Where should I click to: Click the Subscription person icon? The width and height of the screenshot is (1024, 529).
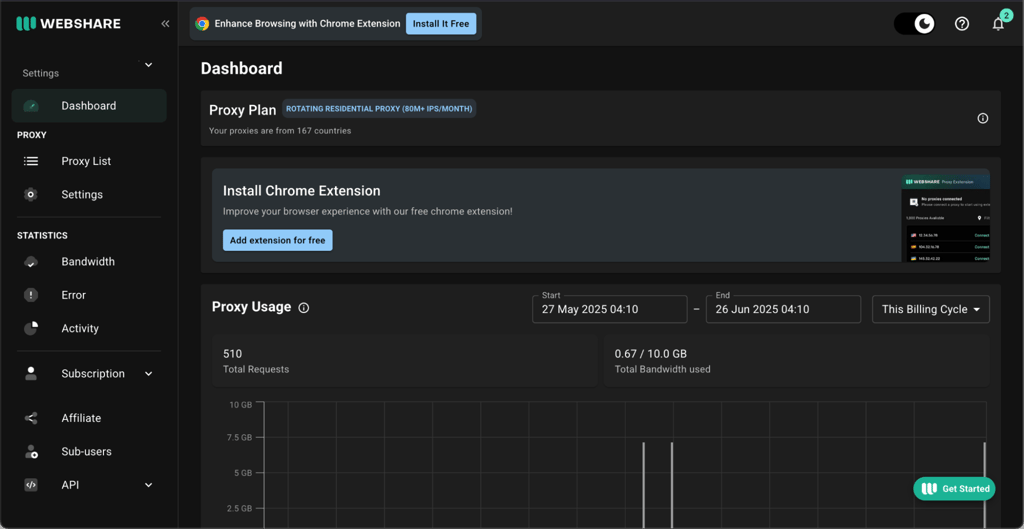(x=31, y=374)
